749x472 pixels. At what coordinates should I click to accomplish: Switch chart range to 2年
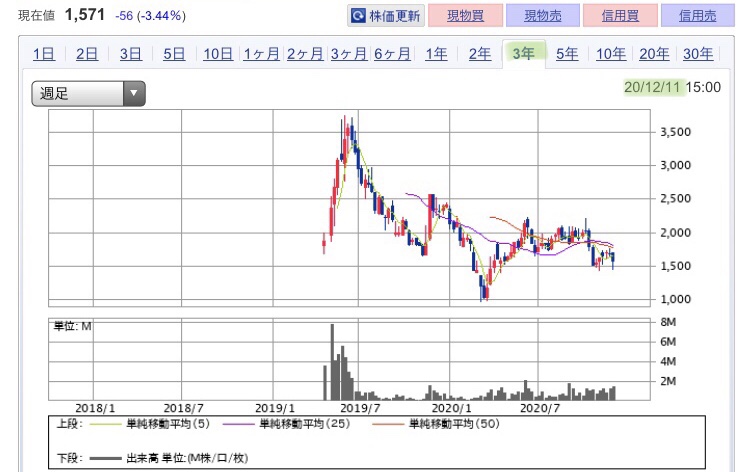coord(480,54)
